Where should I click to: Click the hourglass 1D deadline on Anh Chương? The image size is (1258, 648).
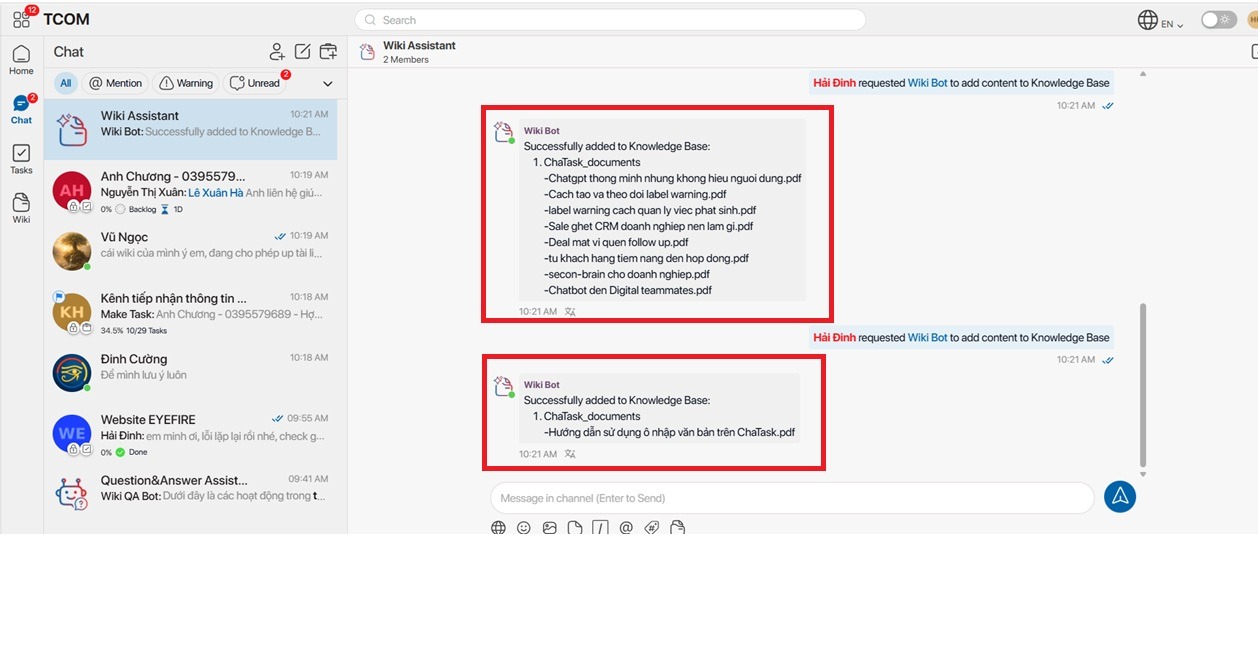tap(171, 209)
